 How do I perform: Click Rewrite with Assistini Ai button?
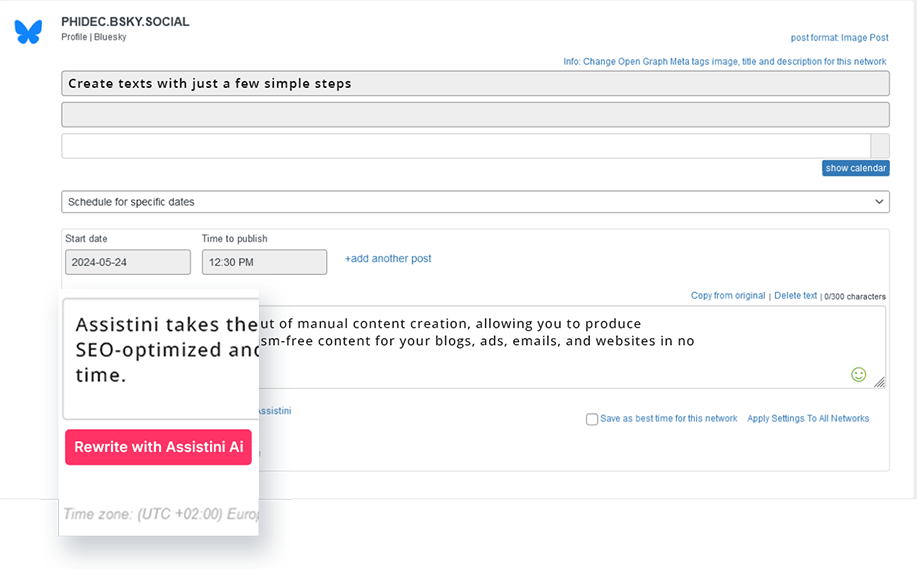[158, 447]
